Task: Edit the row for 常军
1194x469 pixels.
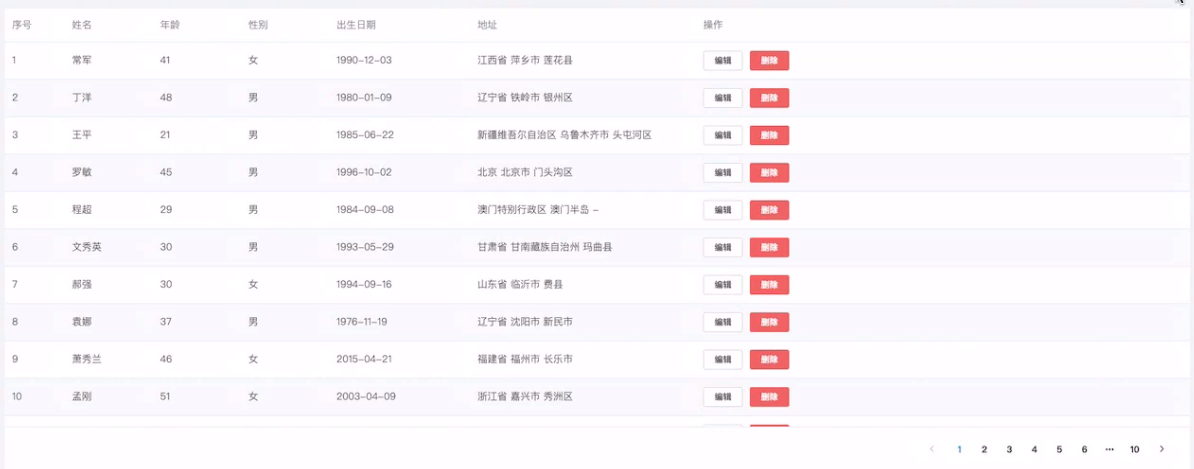Action: tap(723, 61)
